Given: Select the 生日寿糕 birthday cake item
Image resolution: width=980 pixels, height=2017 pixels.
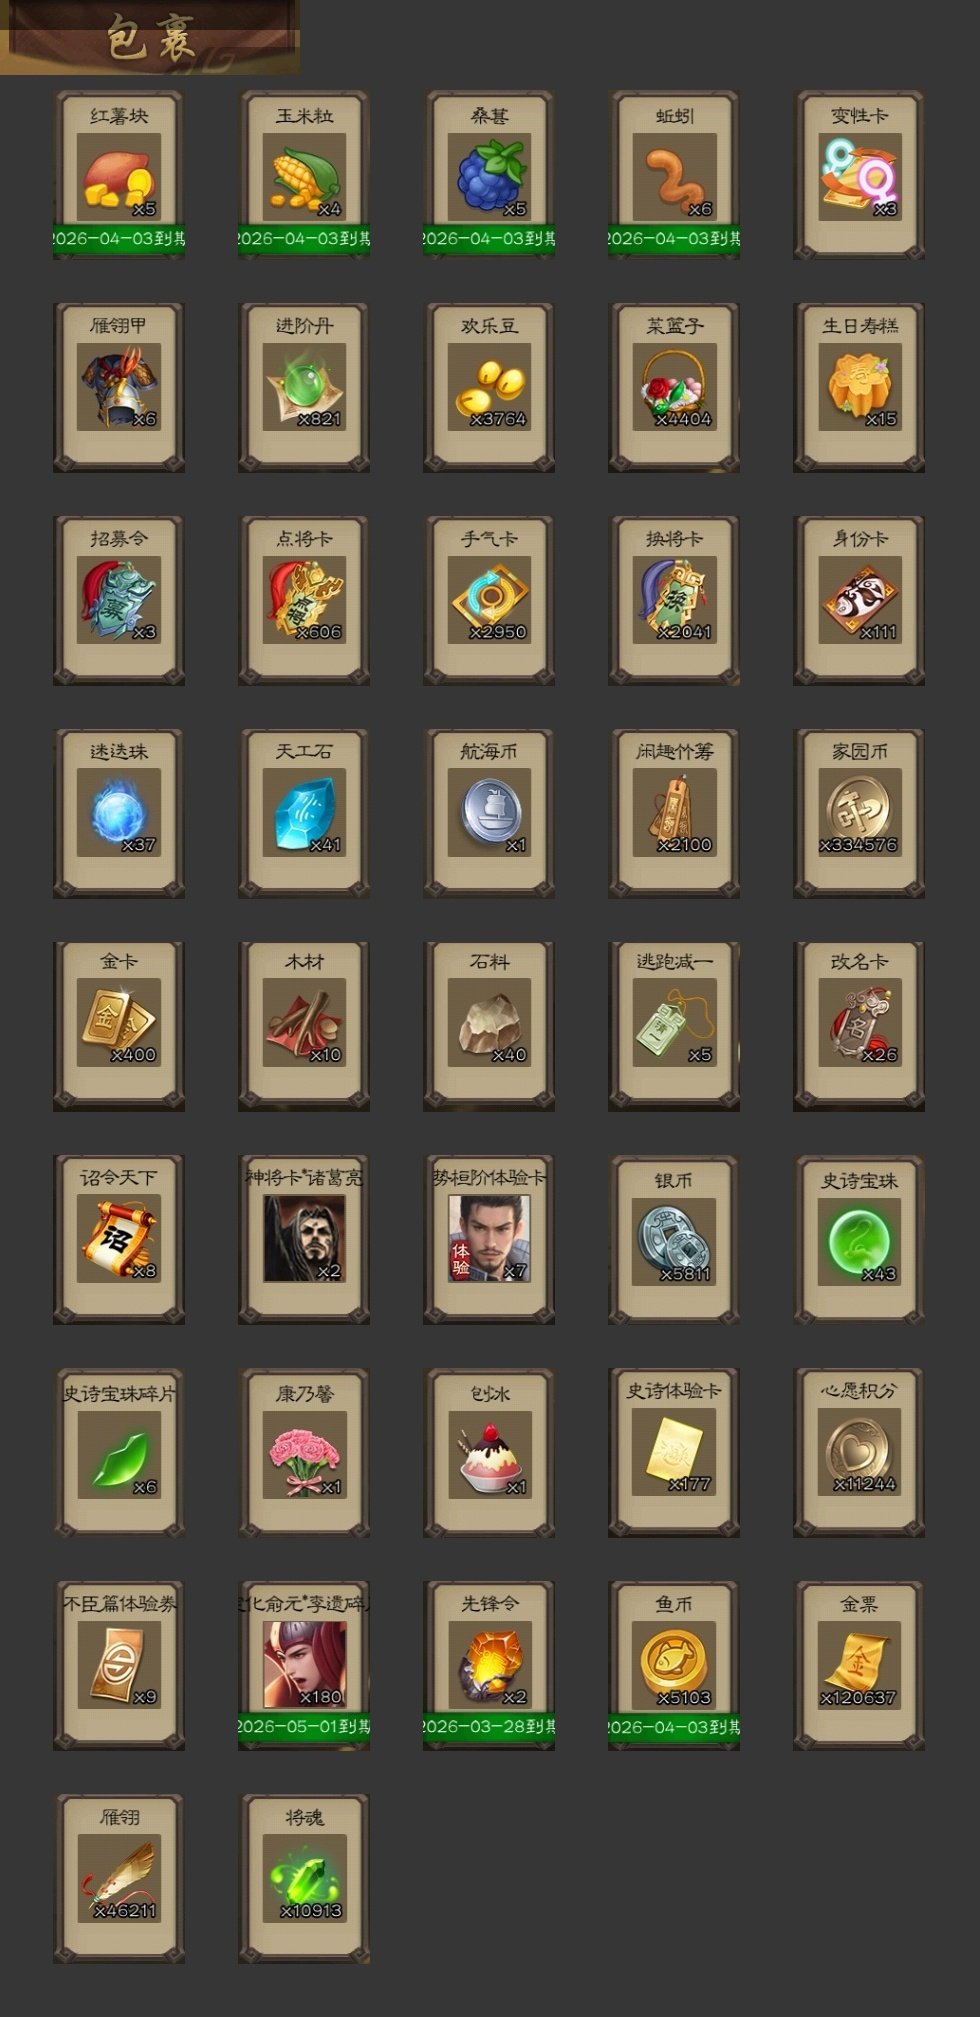Looking at the screenshot, I should pyautogui.click(x=859, y=388).
